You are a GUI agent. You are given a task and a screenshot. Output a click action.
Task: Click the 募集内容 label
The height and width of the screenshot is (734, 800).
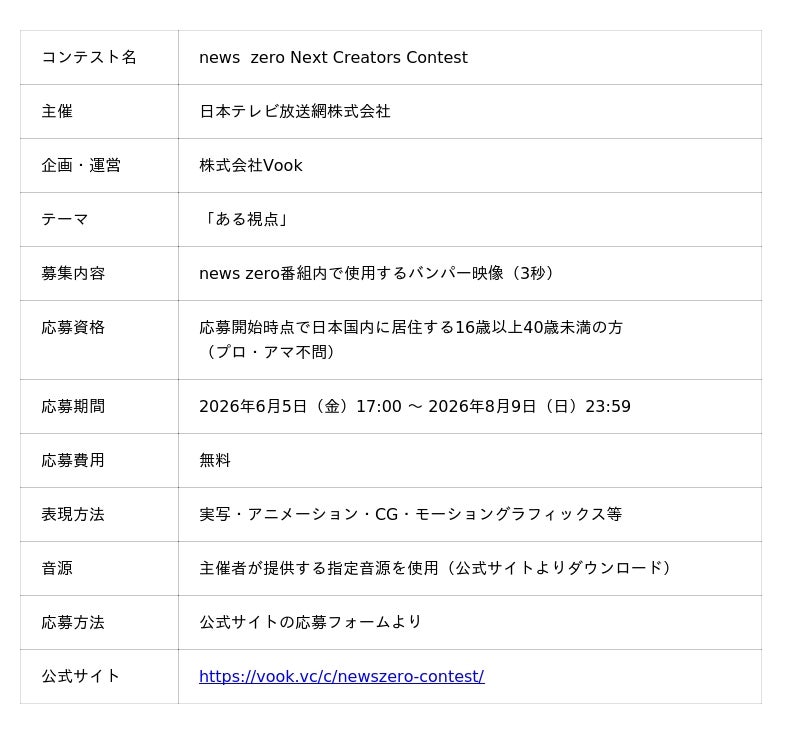[73, 273]
